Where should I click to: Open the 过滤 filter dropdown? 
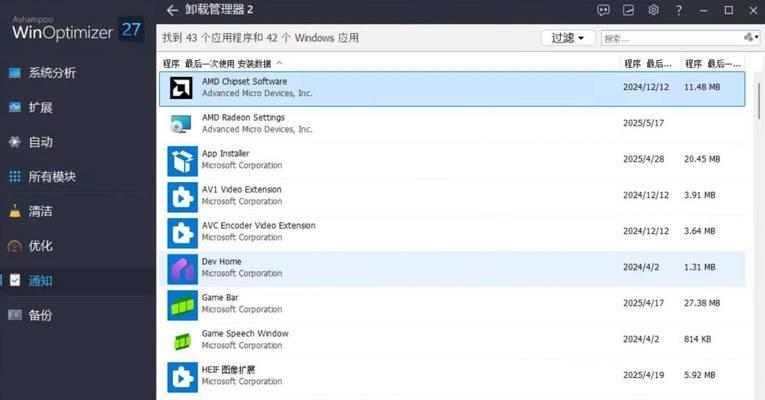(568, 38)
